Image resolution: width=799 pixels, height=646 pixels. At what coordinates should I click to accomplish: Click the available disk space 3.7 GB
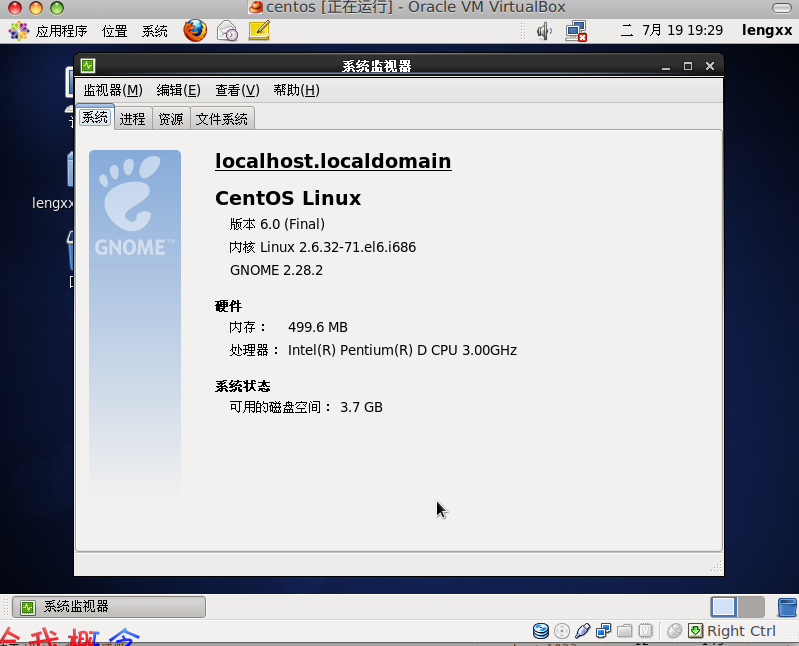point(361,407)
